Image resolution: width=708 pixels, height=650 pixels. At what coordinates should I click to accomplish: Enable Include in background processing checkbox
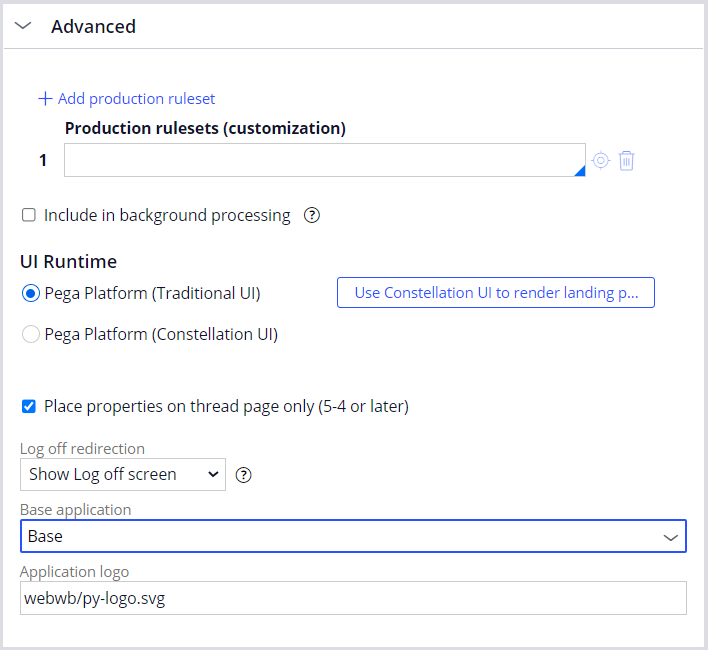click(29, 215)
